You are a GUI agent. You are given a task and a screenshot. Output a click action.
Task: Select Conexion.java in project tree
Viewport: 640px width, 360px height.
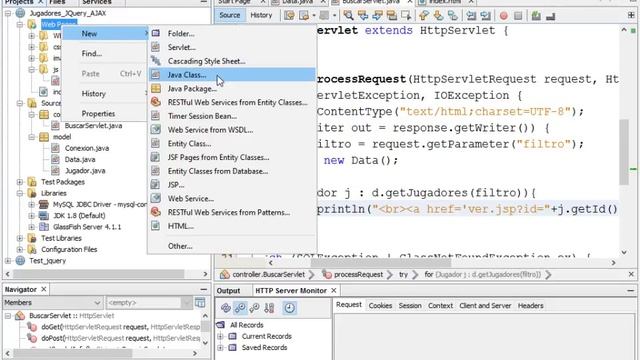pyautogui.click(x=87, y=148)
